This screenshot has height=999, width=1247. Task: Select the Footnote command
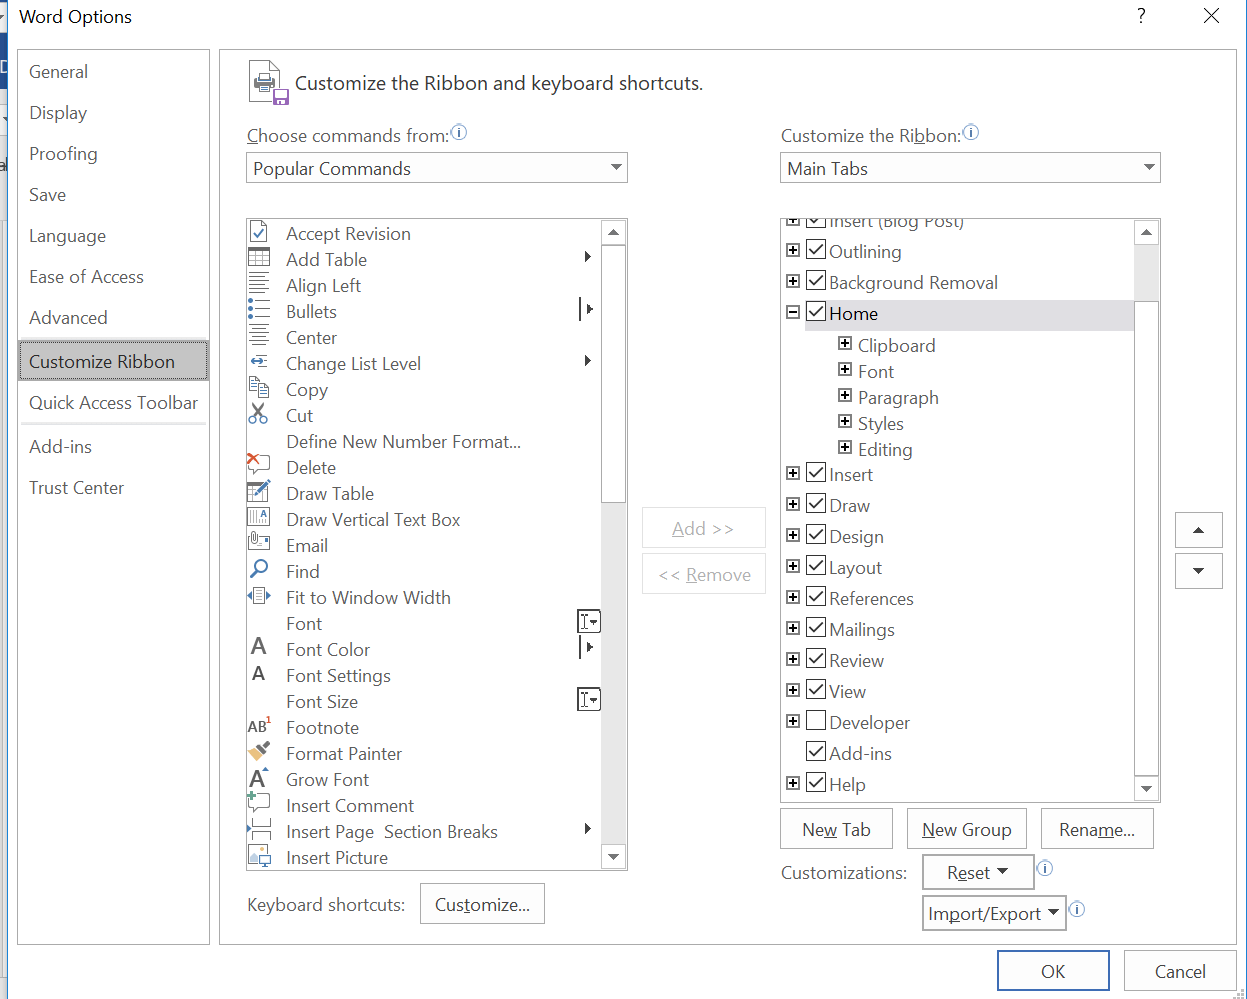(x=321, y=727)
